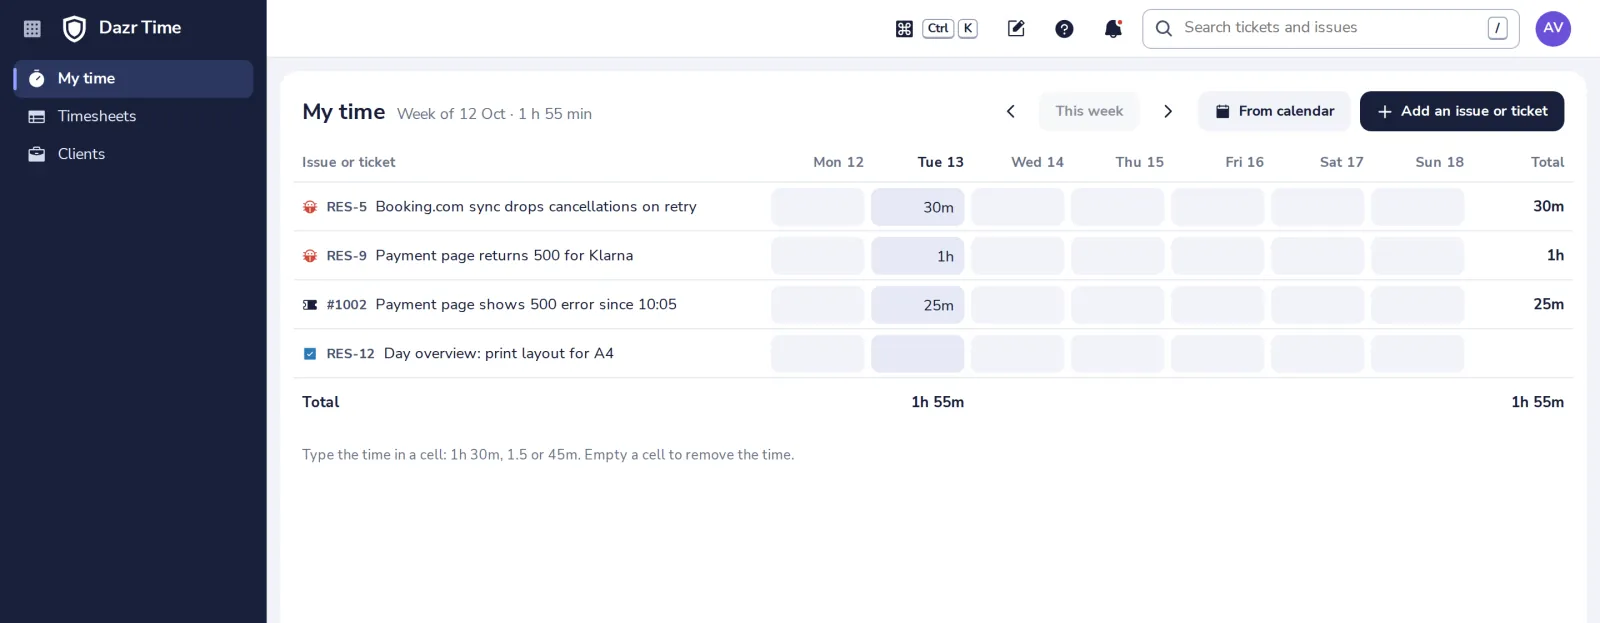This screenshot has width=1600, height=623.
Task: Click the slash shortcut key in search
Action: pyautogui.click(x=1497, y=29)
